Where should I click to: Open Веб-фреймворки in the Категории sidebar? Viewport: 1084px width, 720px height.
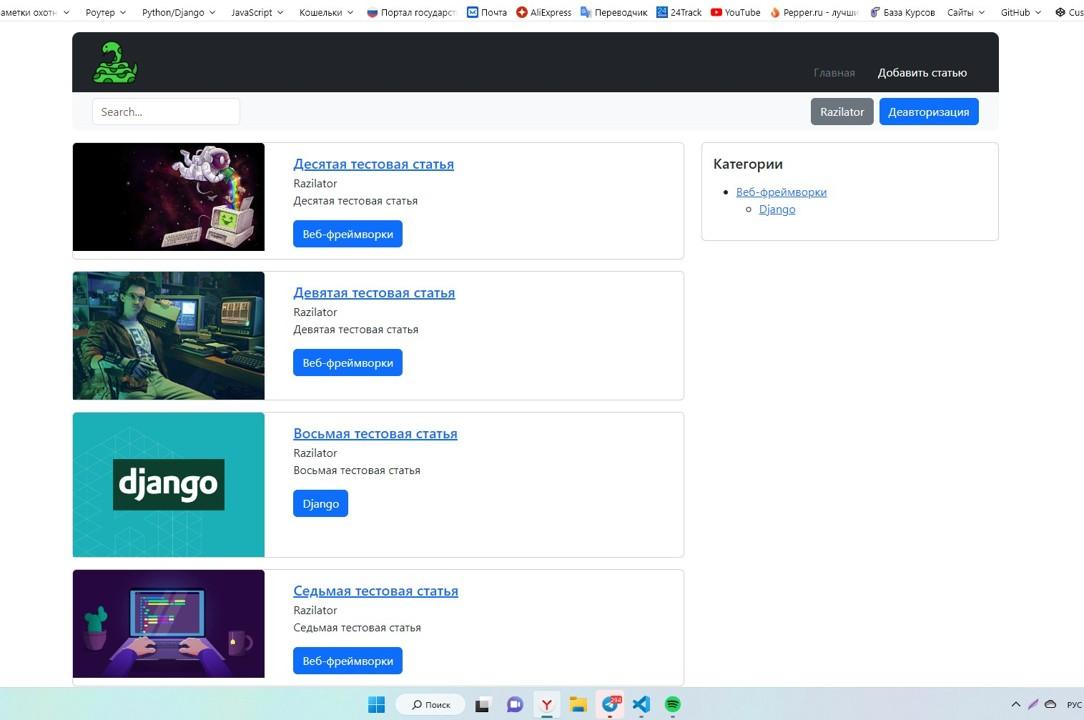click(781, 192)
